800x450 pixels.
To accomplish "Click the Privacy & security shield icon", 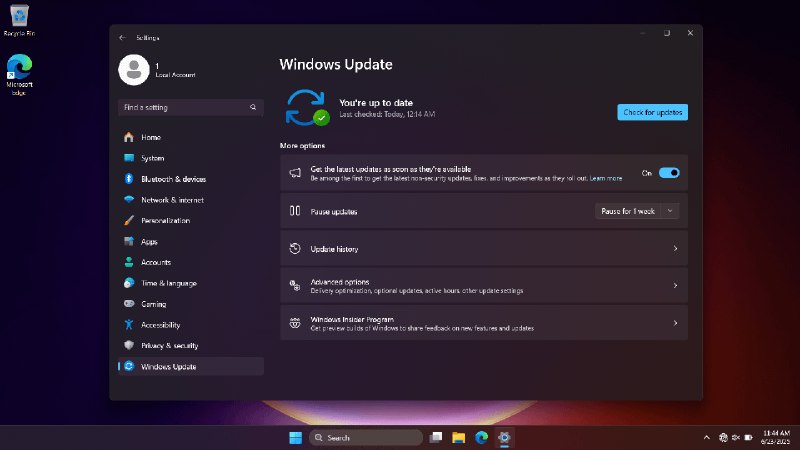I will [x=129, y=345].
